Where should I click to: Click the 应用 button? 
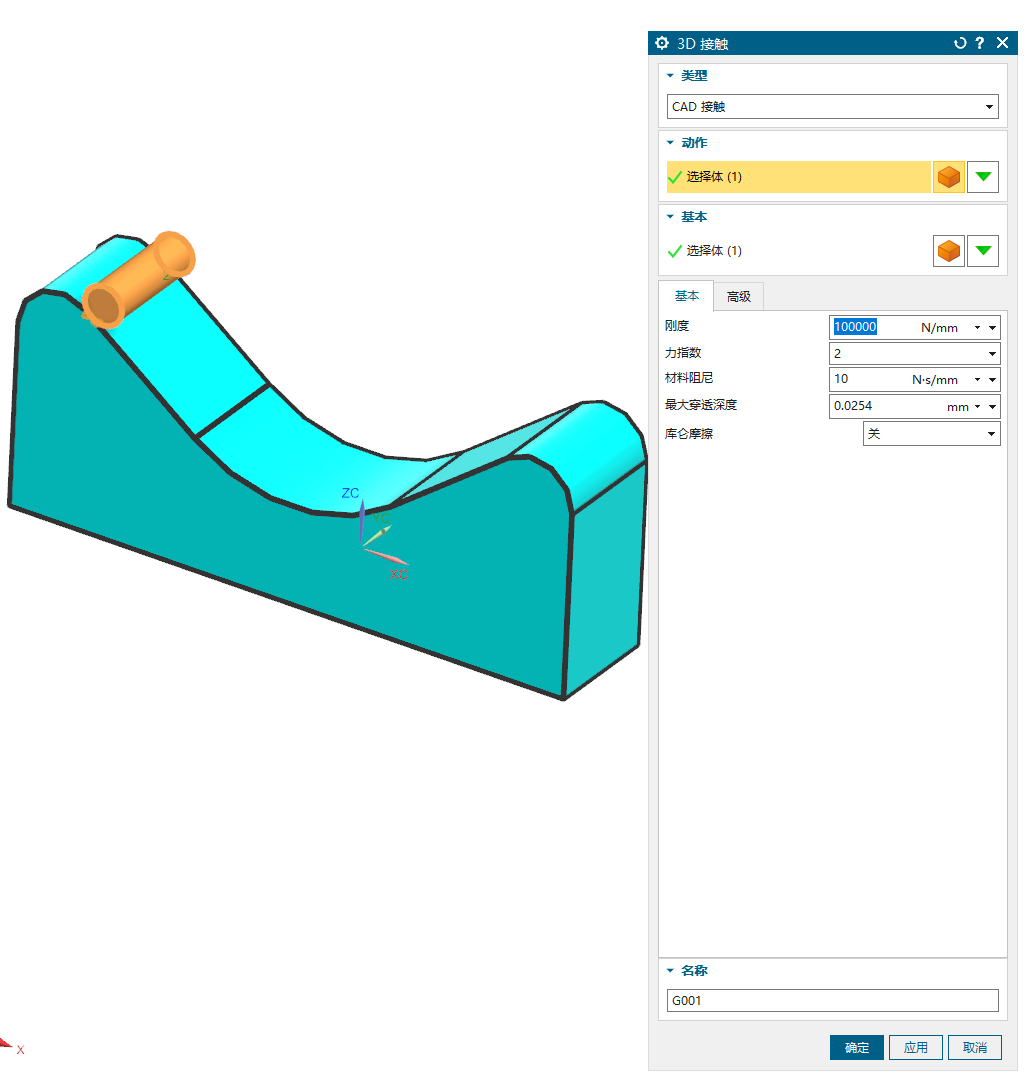pyautogui.click(x=916, y=1047)
